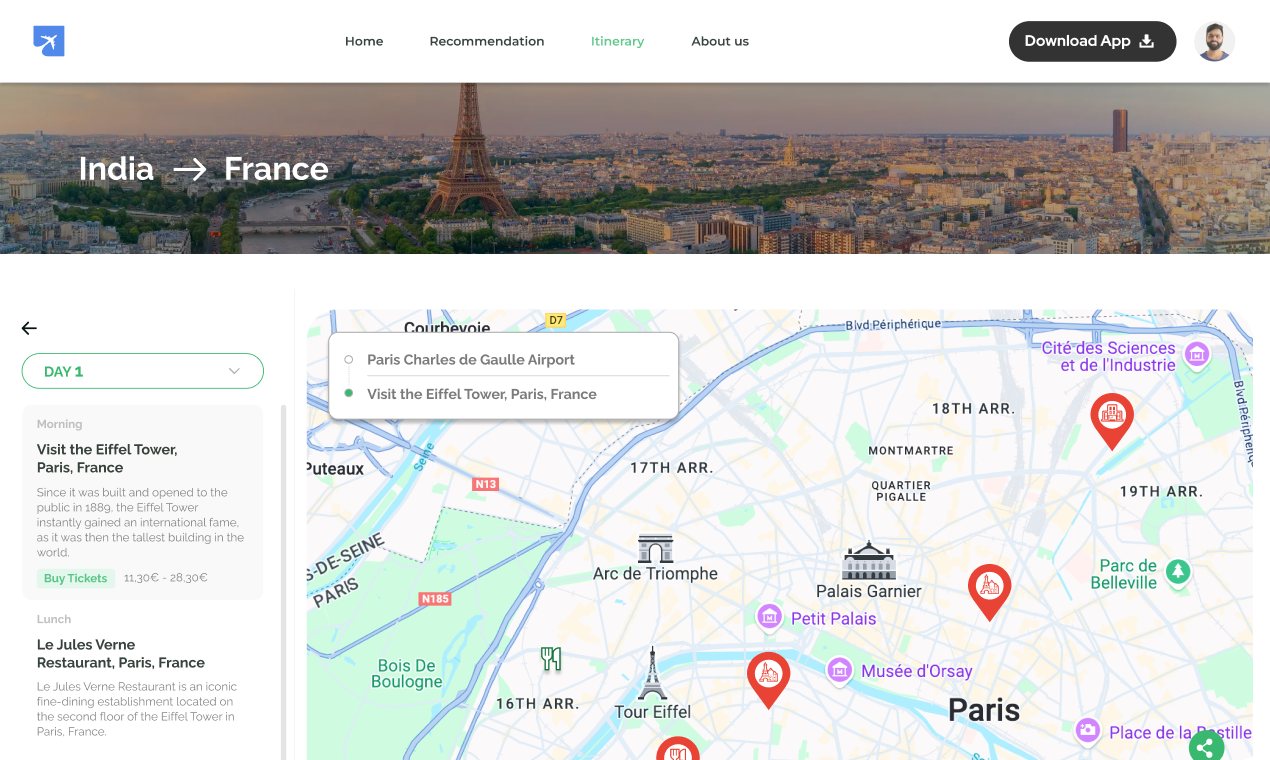Click the Bois De Boulogne map label

(x=407, y=673)
